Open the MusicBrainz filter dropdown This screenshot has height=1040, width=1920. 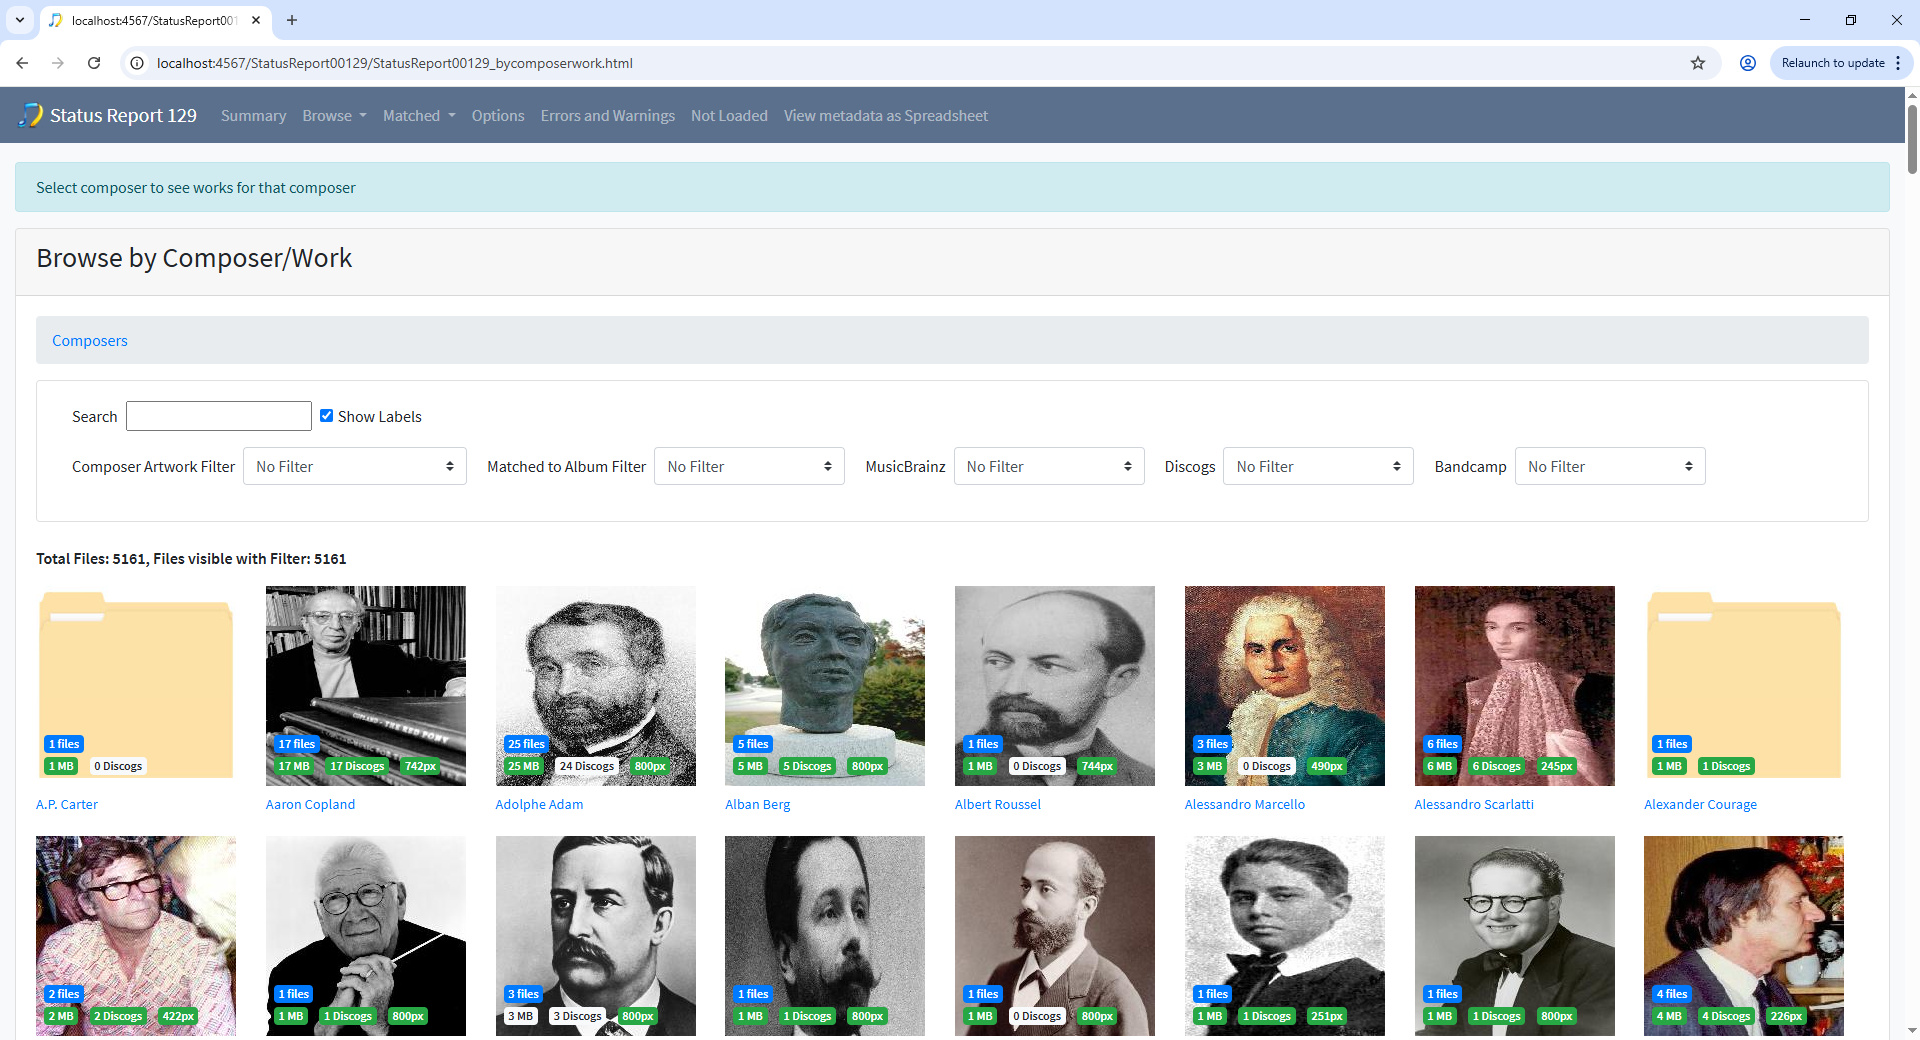pyautogui.click(x=1049, y=466)
